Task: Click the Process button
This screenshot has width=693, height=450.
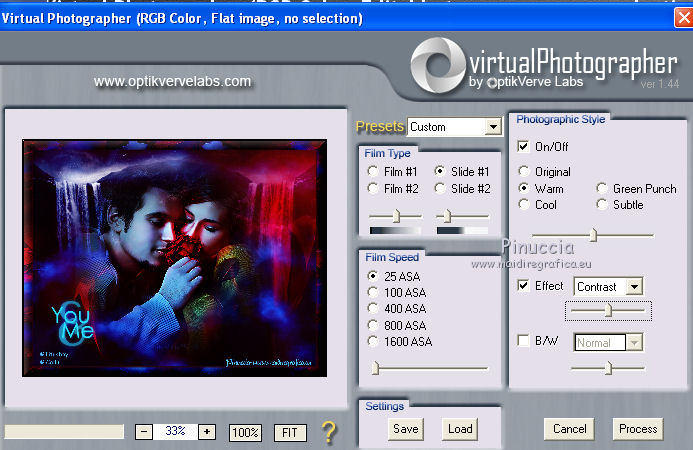Action: (x=638, y=429)
